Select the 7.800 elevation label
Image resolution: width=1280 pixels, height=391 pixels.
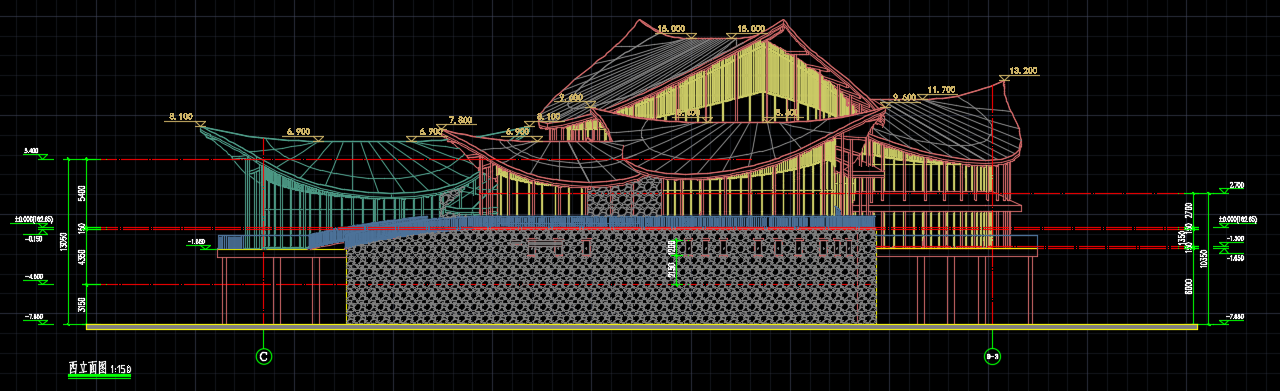[461, 120]
